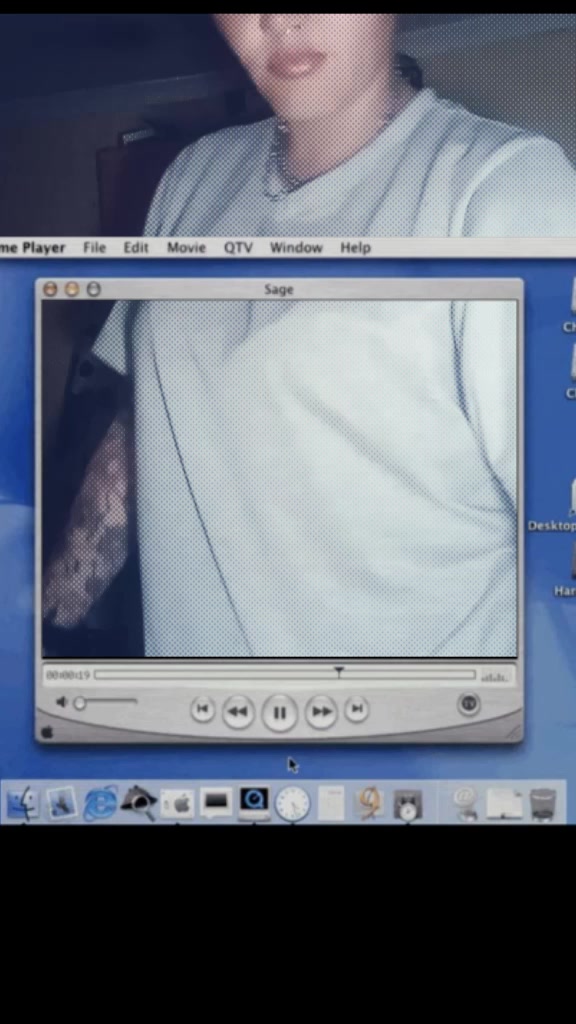
Task: Open the QuickTime Player application menu
Action: pyautogui.click(x=33, y=248)
